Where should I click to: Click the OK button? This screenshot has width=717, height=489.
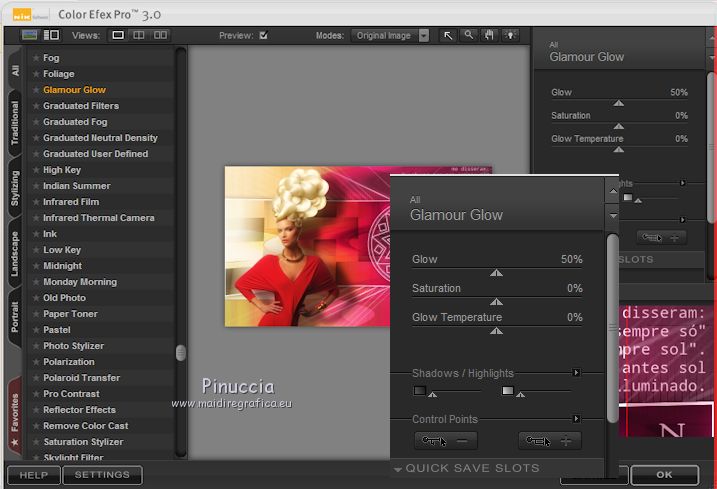pyautogui.click(x=664, y=475)
